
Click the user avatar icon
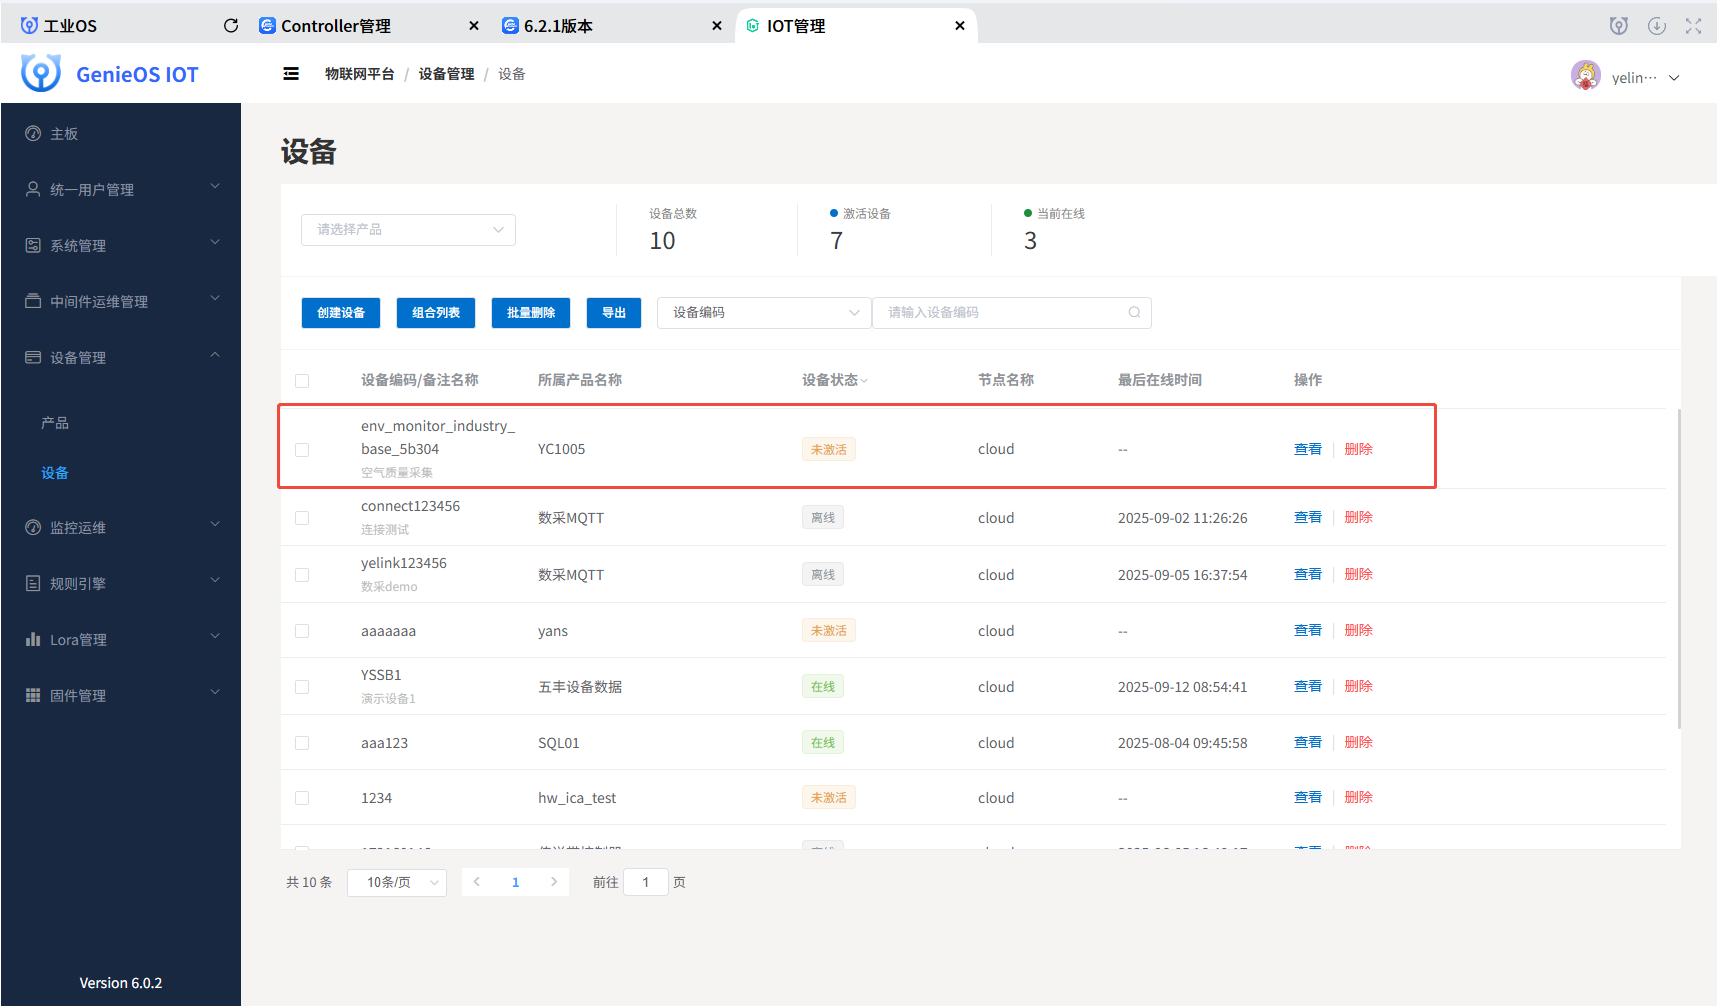tap(1585, 76)
